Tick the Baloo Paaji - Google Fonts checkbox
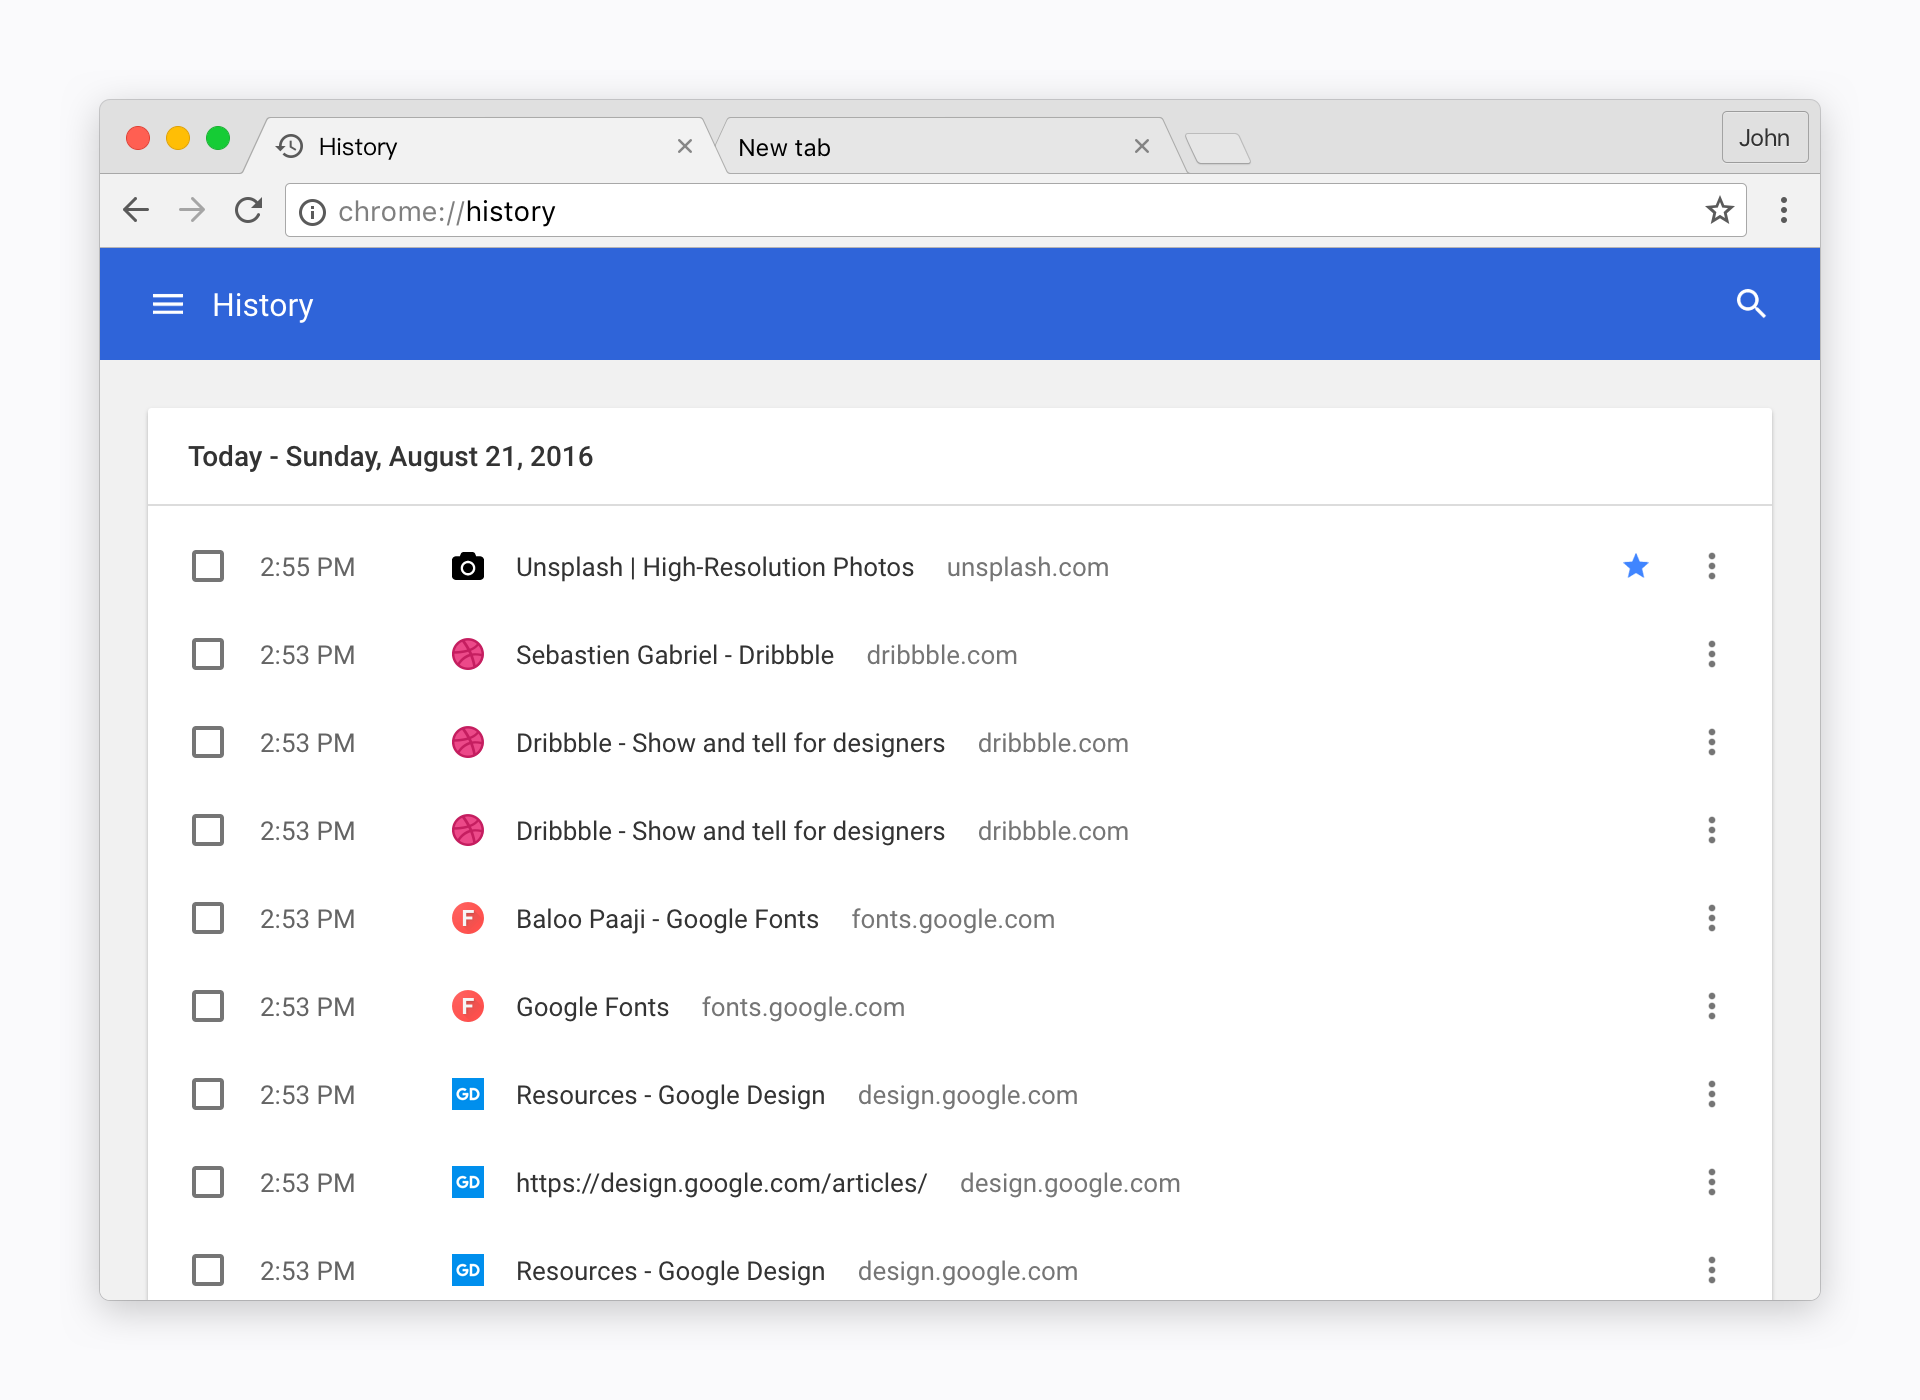 (208, 918)
